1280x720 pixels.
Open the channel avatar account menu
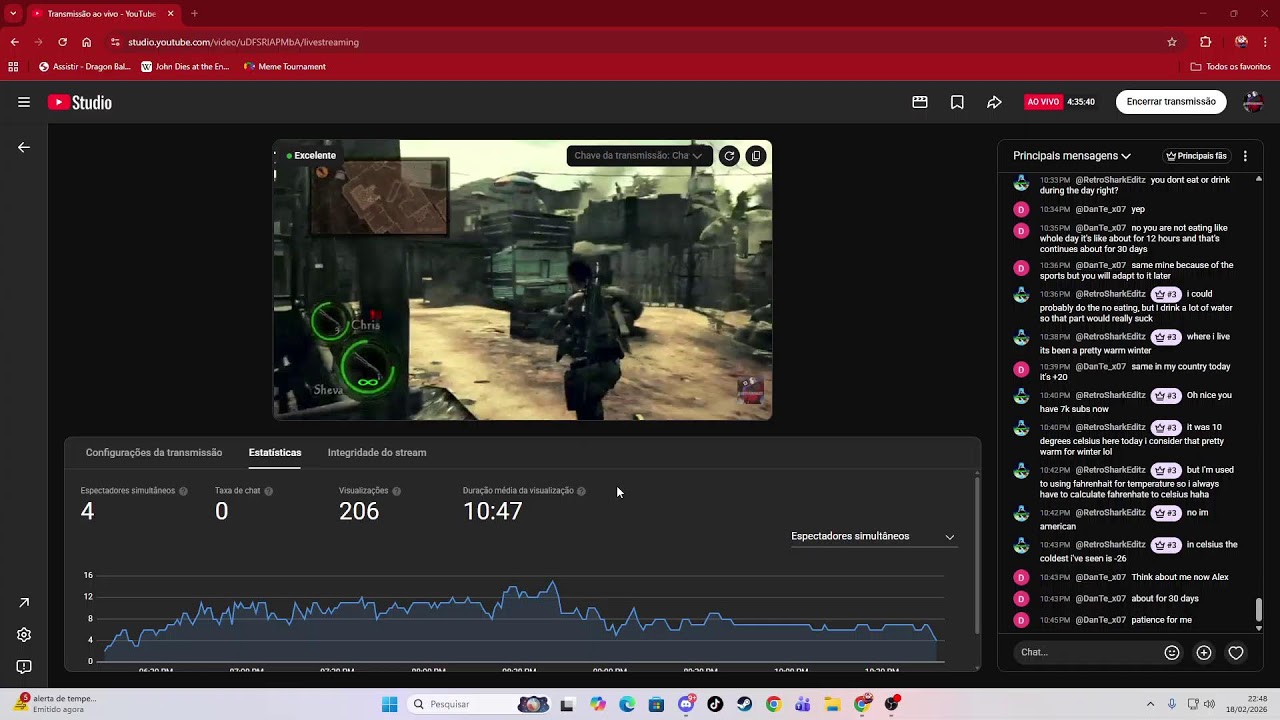point(1253,102)
